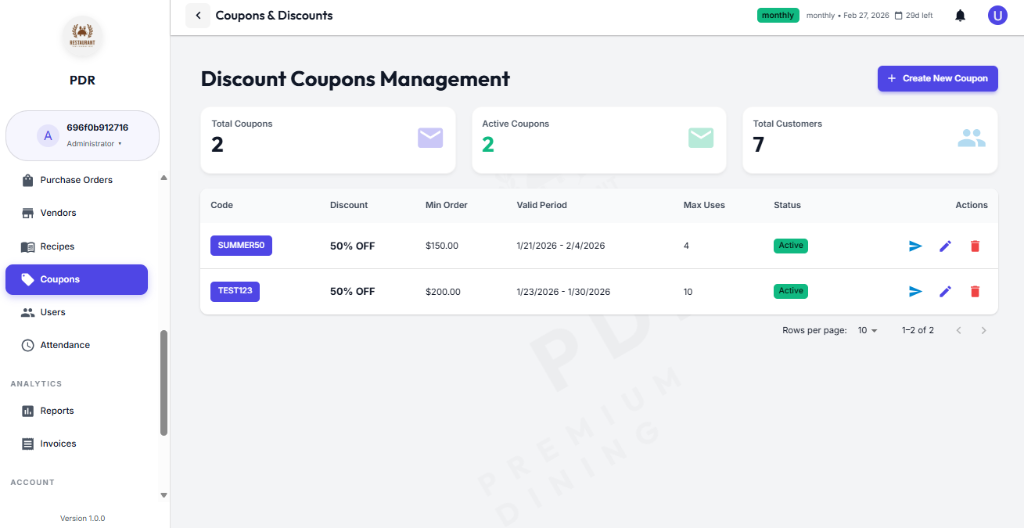Click the Recipes book icon
This screenshot has width=1024, height=528.
(x=27, y=247)
